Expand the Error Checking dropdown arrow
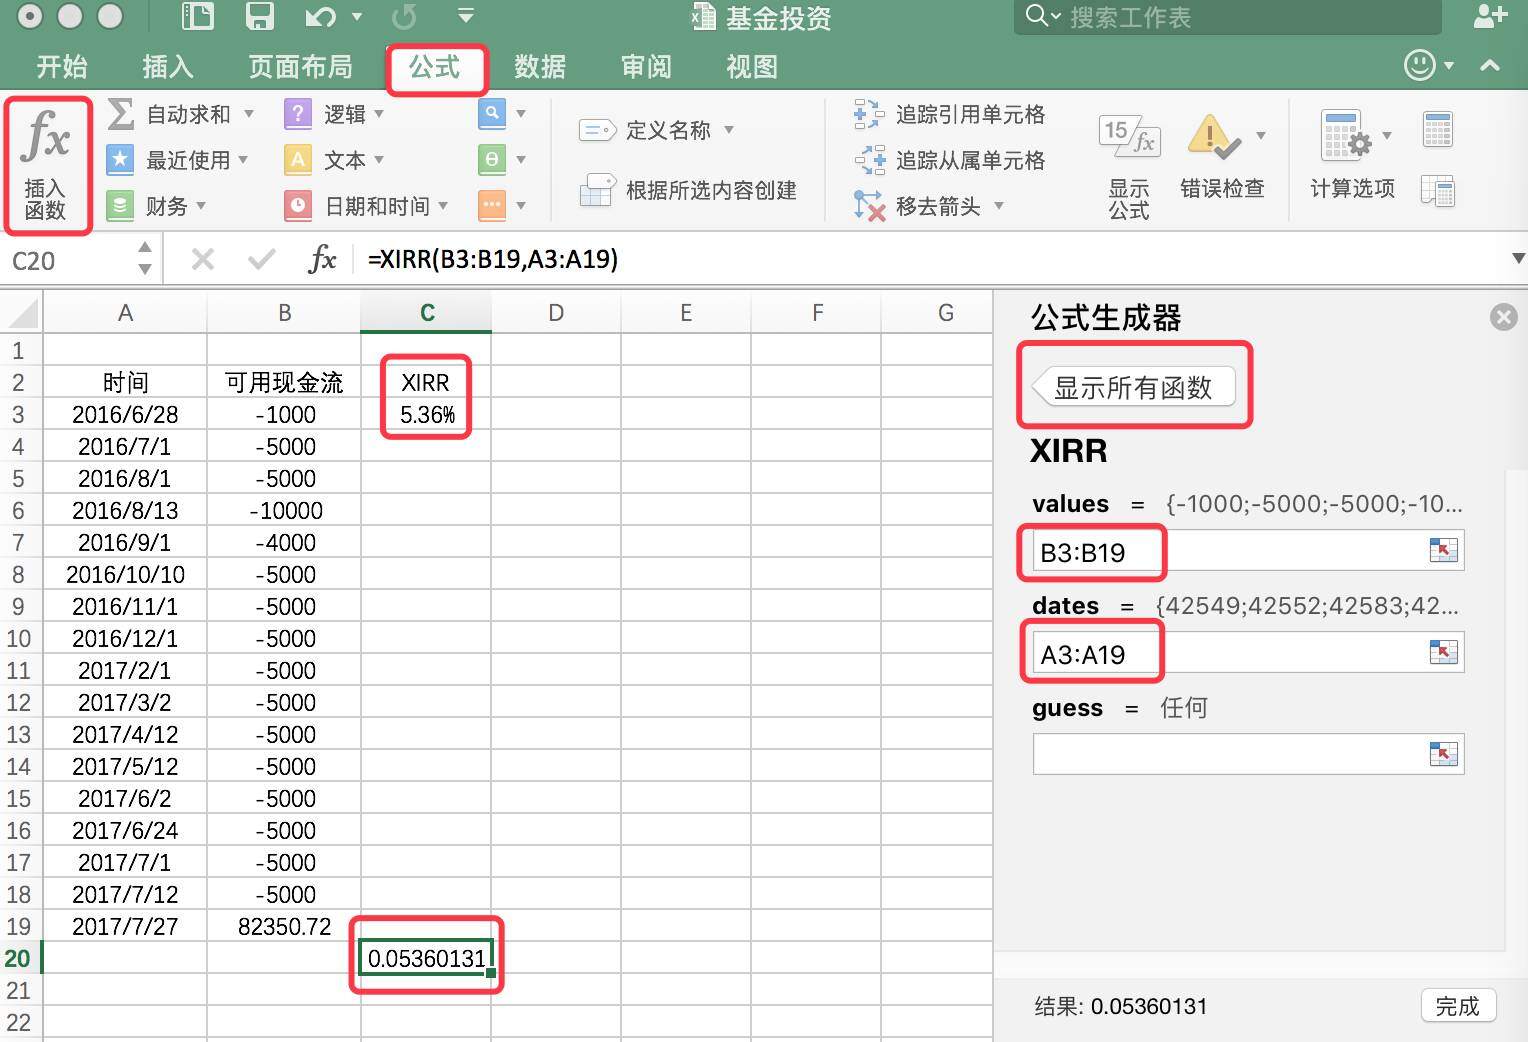Image resolution: width=1528 pixels, height=1042 pixels. click(x=1261, y=135)
